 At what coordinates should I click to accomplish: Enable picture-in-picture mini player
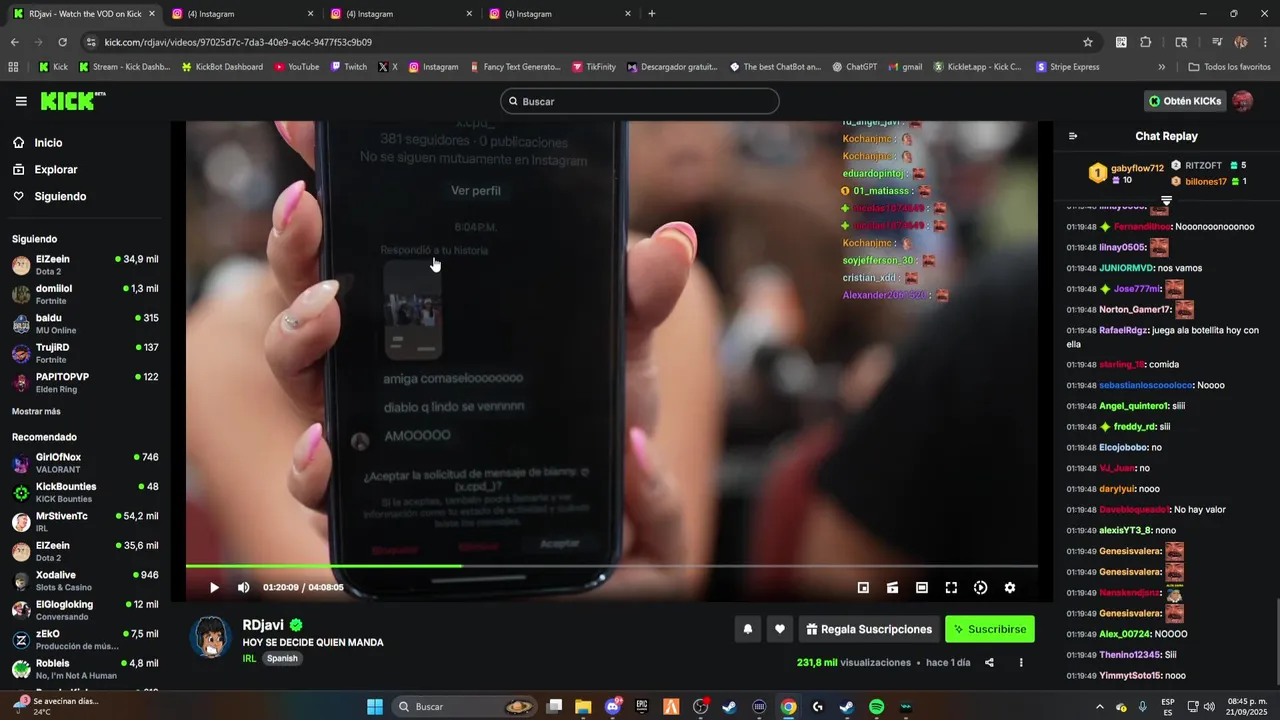[863, 588]
